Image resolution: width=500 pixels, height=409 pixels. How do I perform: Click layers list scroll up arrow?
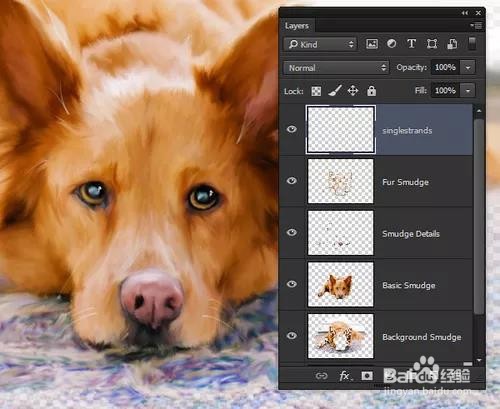click(479, 111)
